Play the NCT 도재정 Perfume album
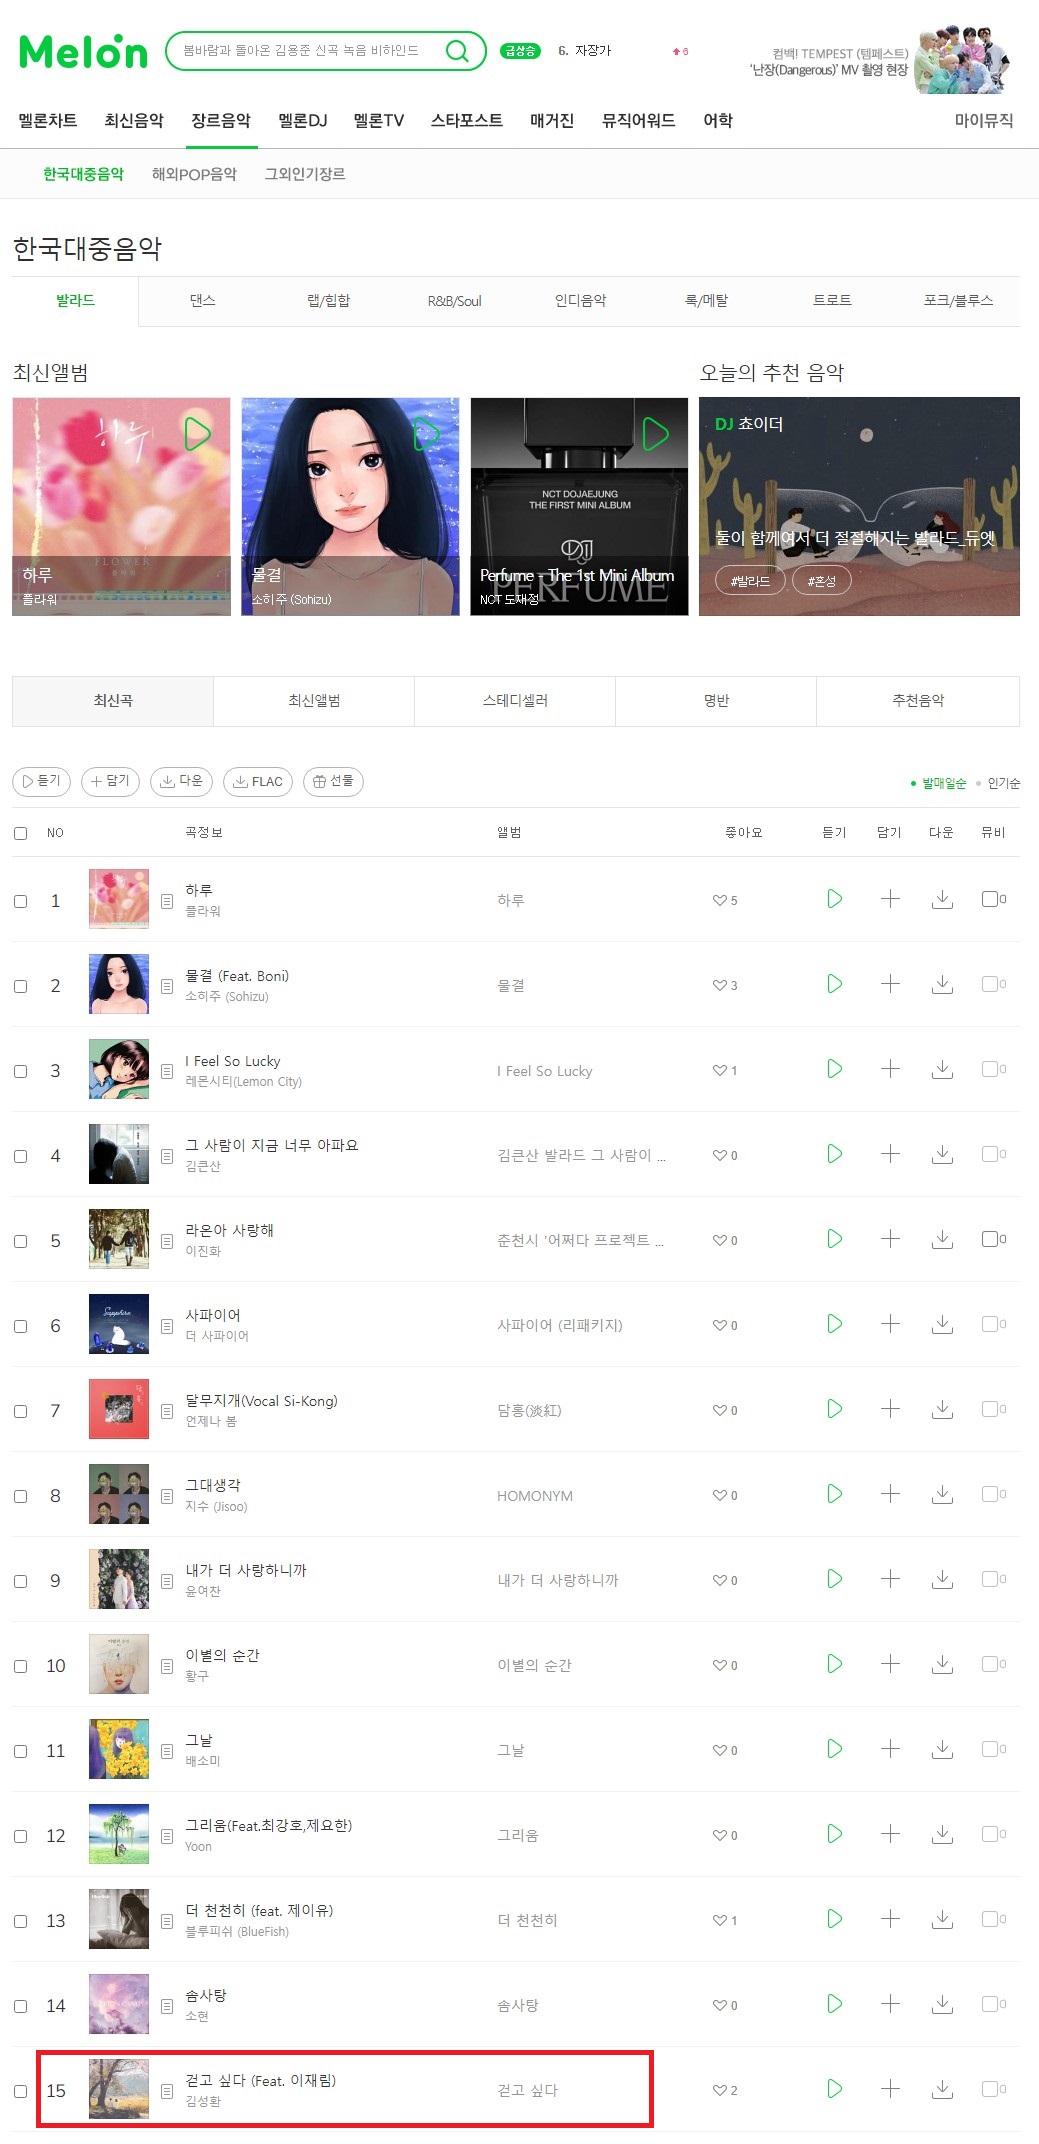 (655, 434)
